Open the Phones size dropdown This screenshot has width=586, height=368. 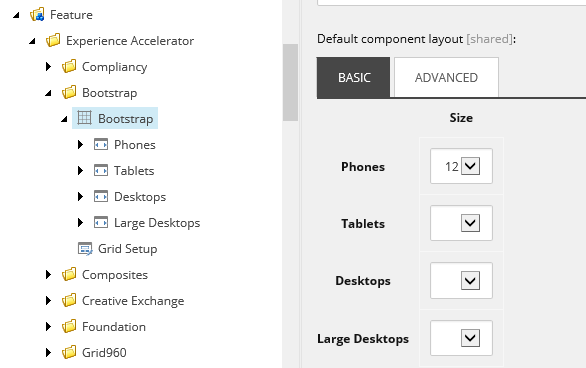pyautogui.click(x=461, y=166)
